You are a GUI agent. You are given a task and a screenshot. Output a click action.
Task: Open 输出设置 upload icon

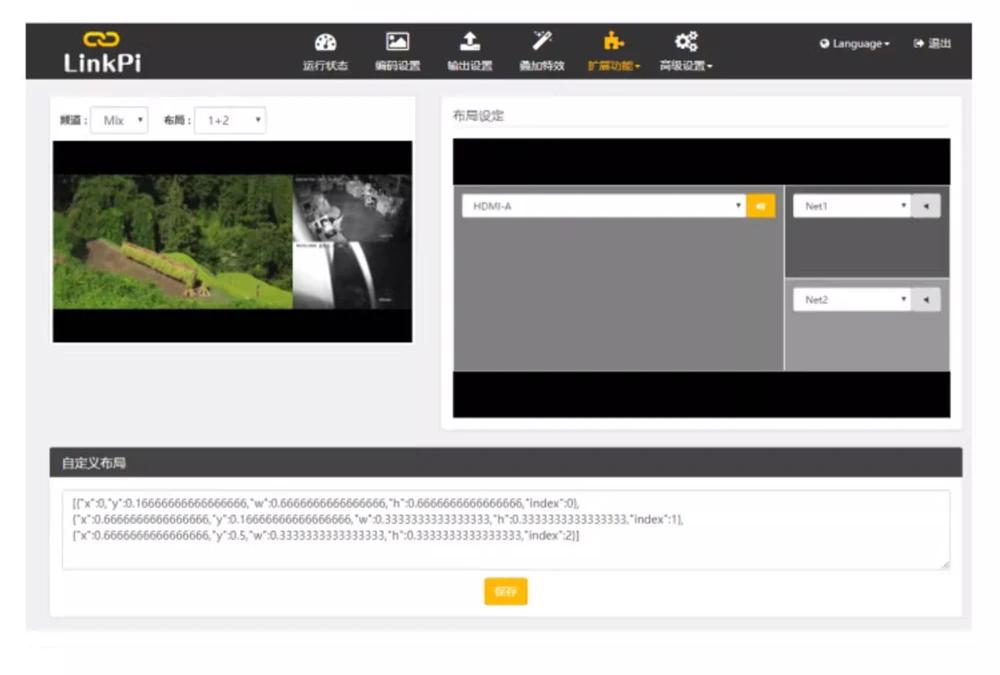pyautogui.click(x=469, y=42)
